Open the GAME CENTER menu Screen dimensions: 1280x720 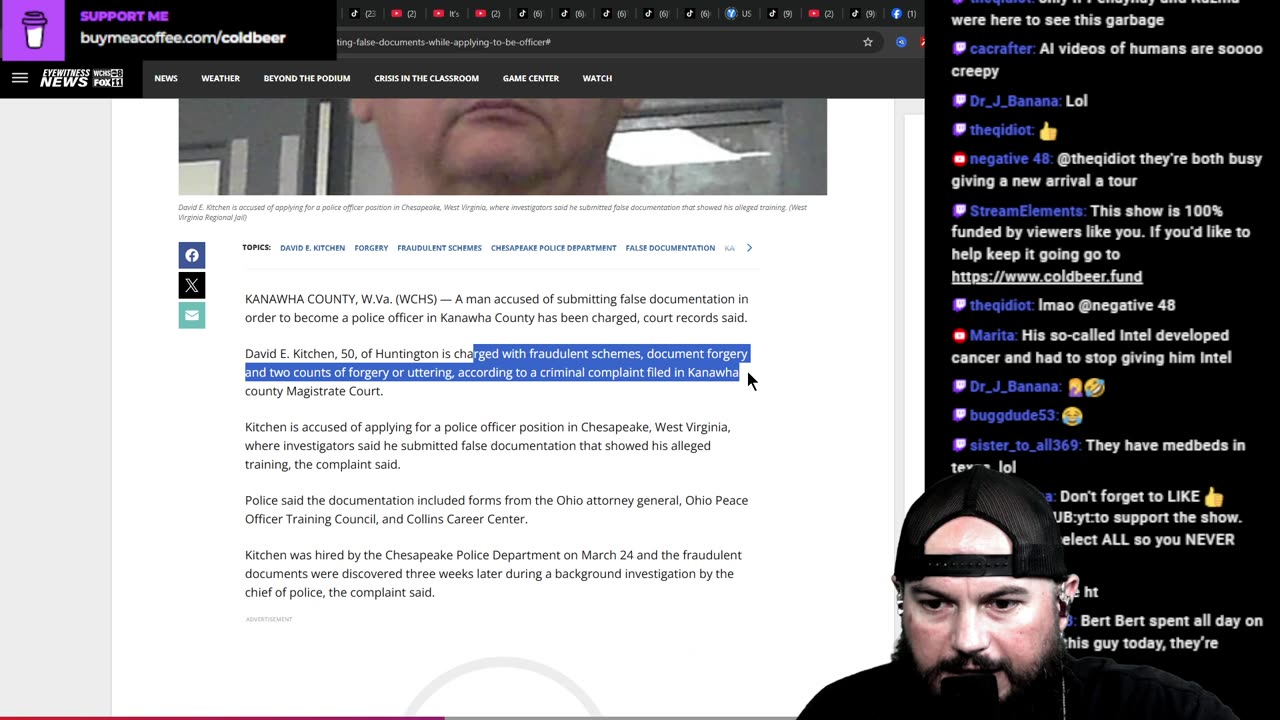(531, 78)
